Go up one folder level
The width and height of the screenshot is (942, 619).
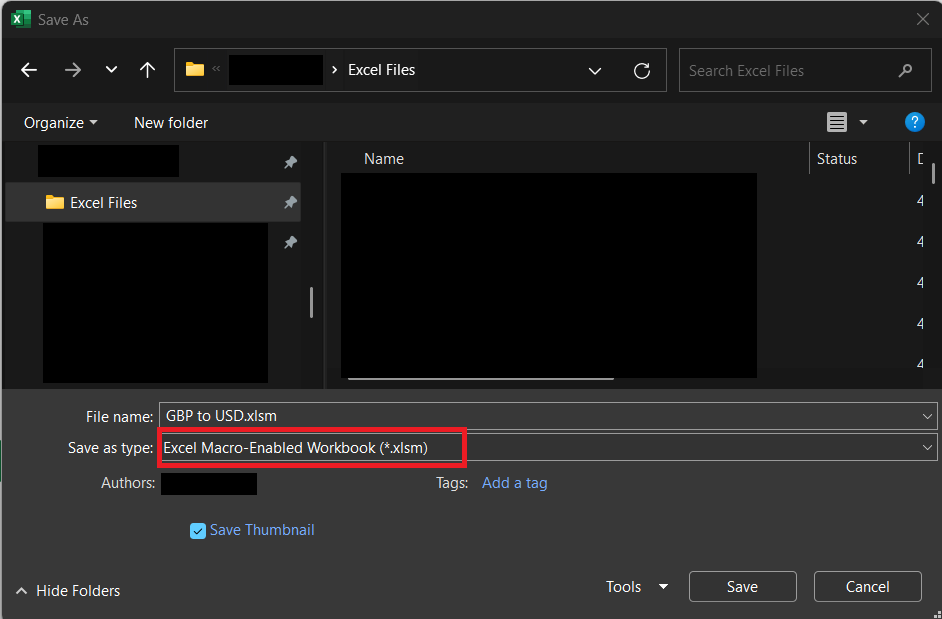point(147,70)
